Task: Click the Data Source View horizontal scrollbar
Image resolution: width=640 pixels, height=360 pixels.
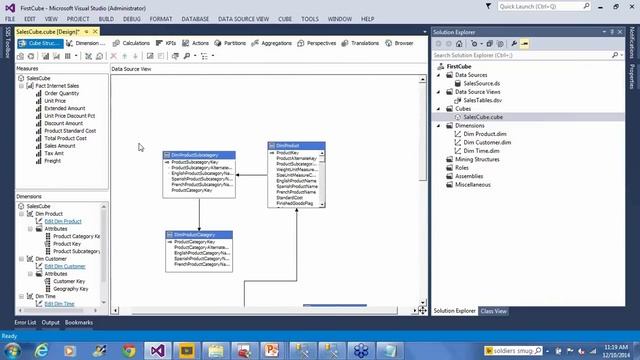Action: tap(264, 311)
